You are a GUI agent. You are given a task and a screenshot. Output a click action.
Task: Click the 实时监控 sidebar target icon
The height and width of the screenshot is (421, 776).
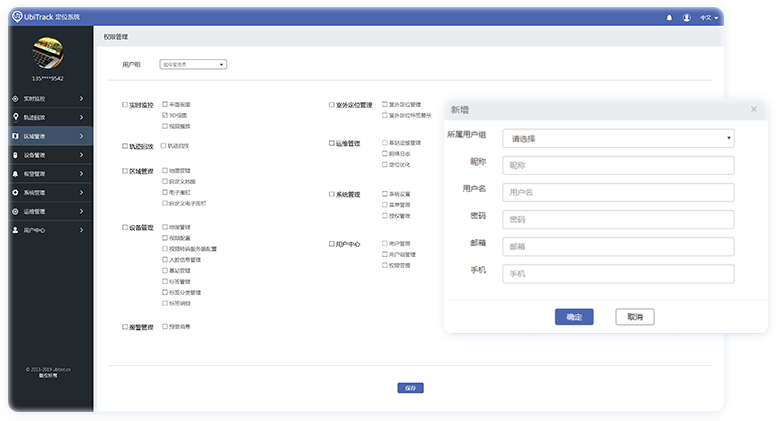pyautogui.click(x=15, y=98)
